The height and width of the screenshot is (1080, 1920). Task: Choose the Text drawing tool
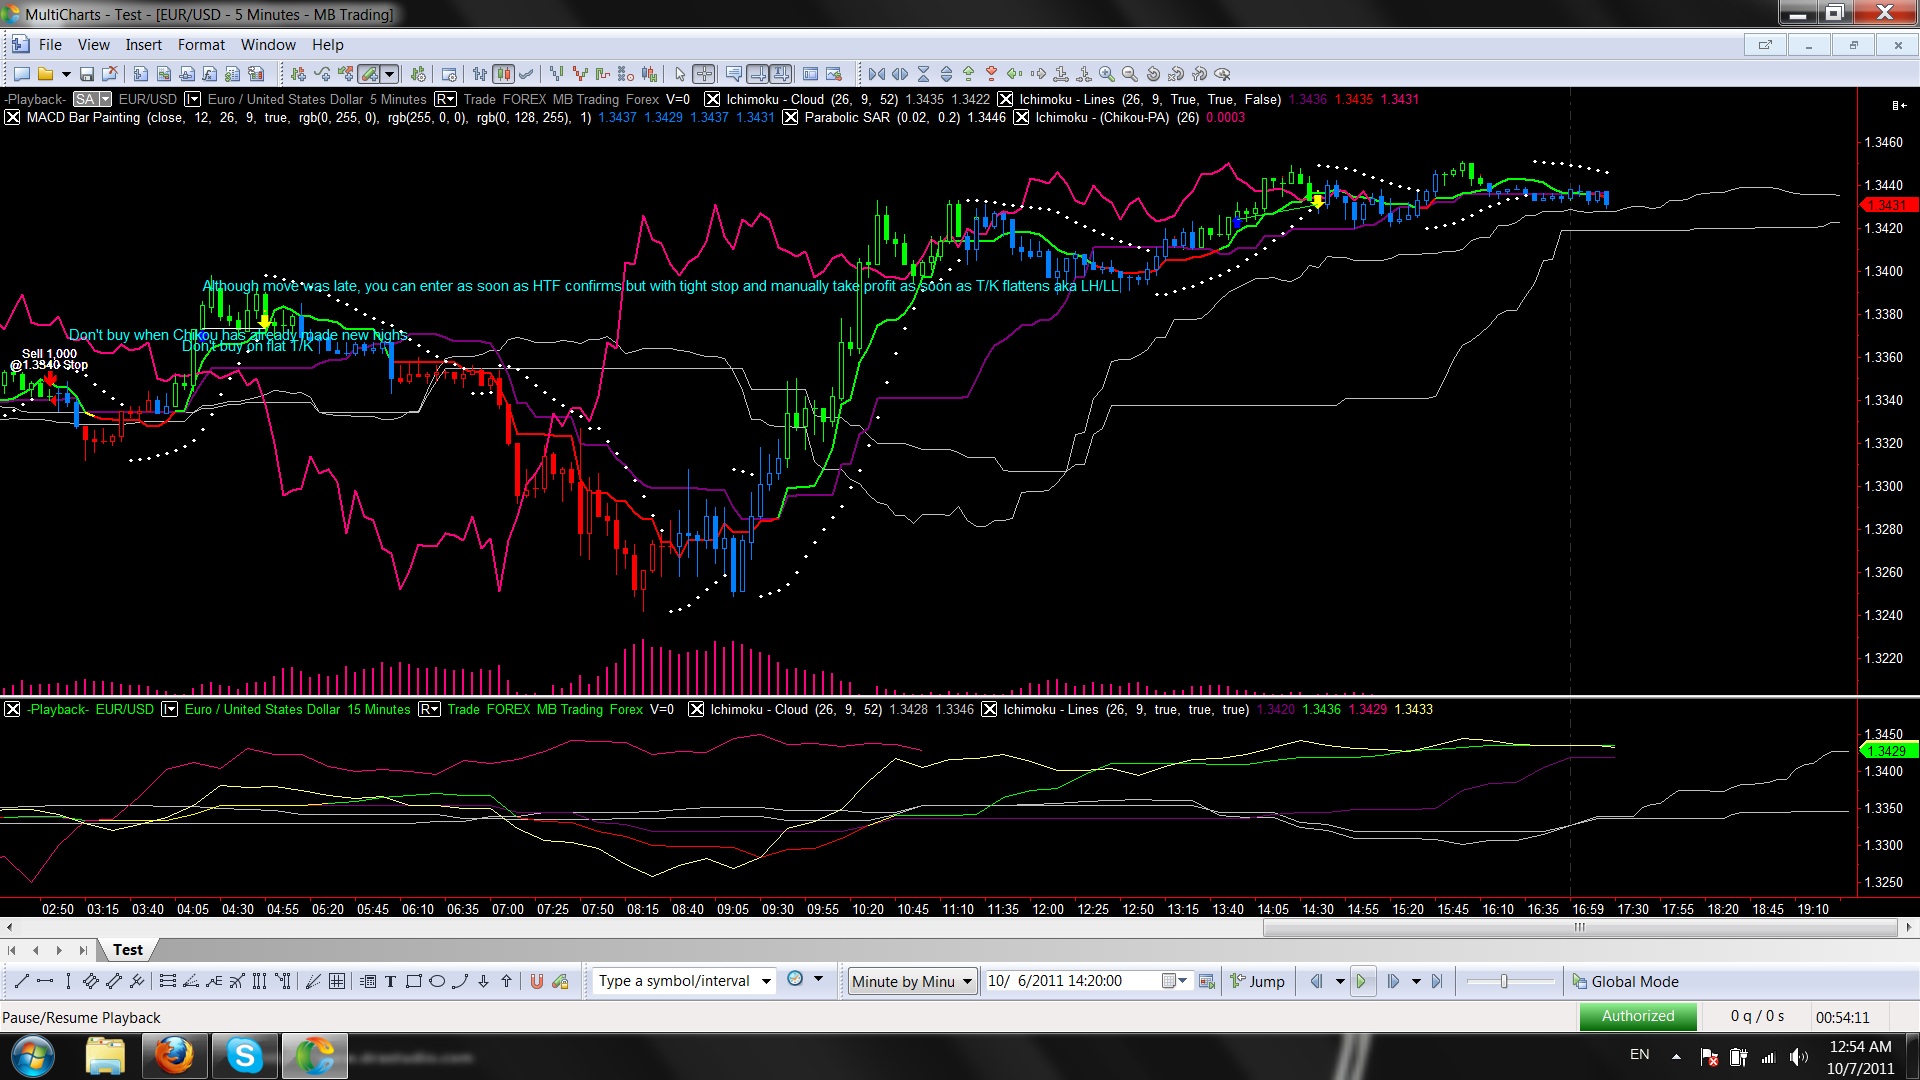(390, 981)
